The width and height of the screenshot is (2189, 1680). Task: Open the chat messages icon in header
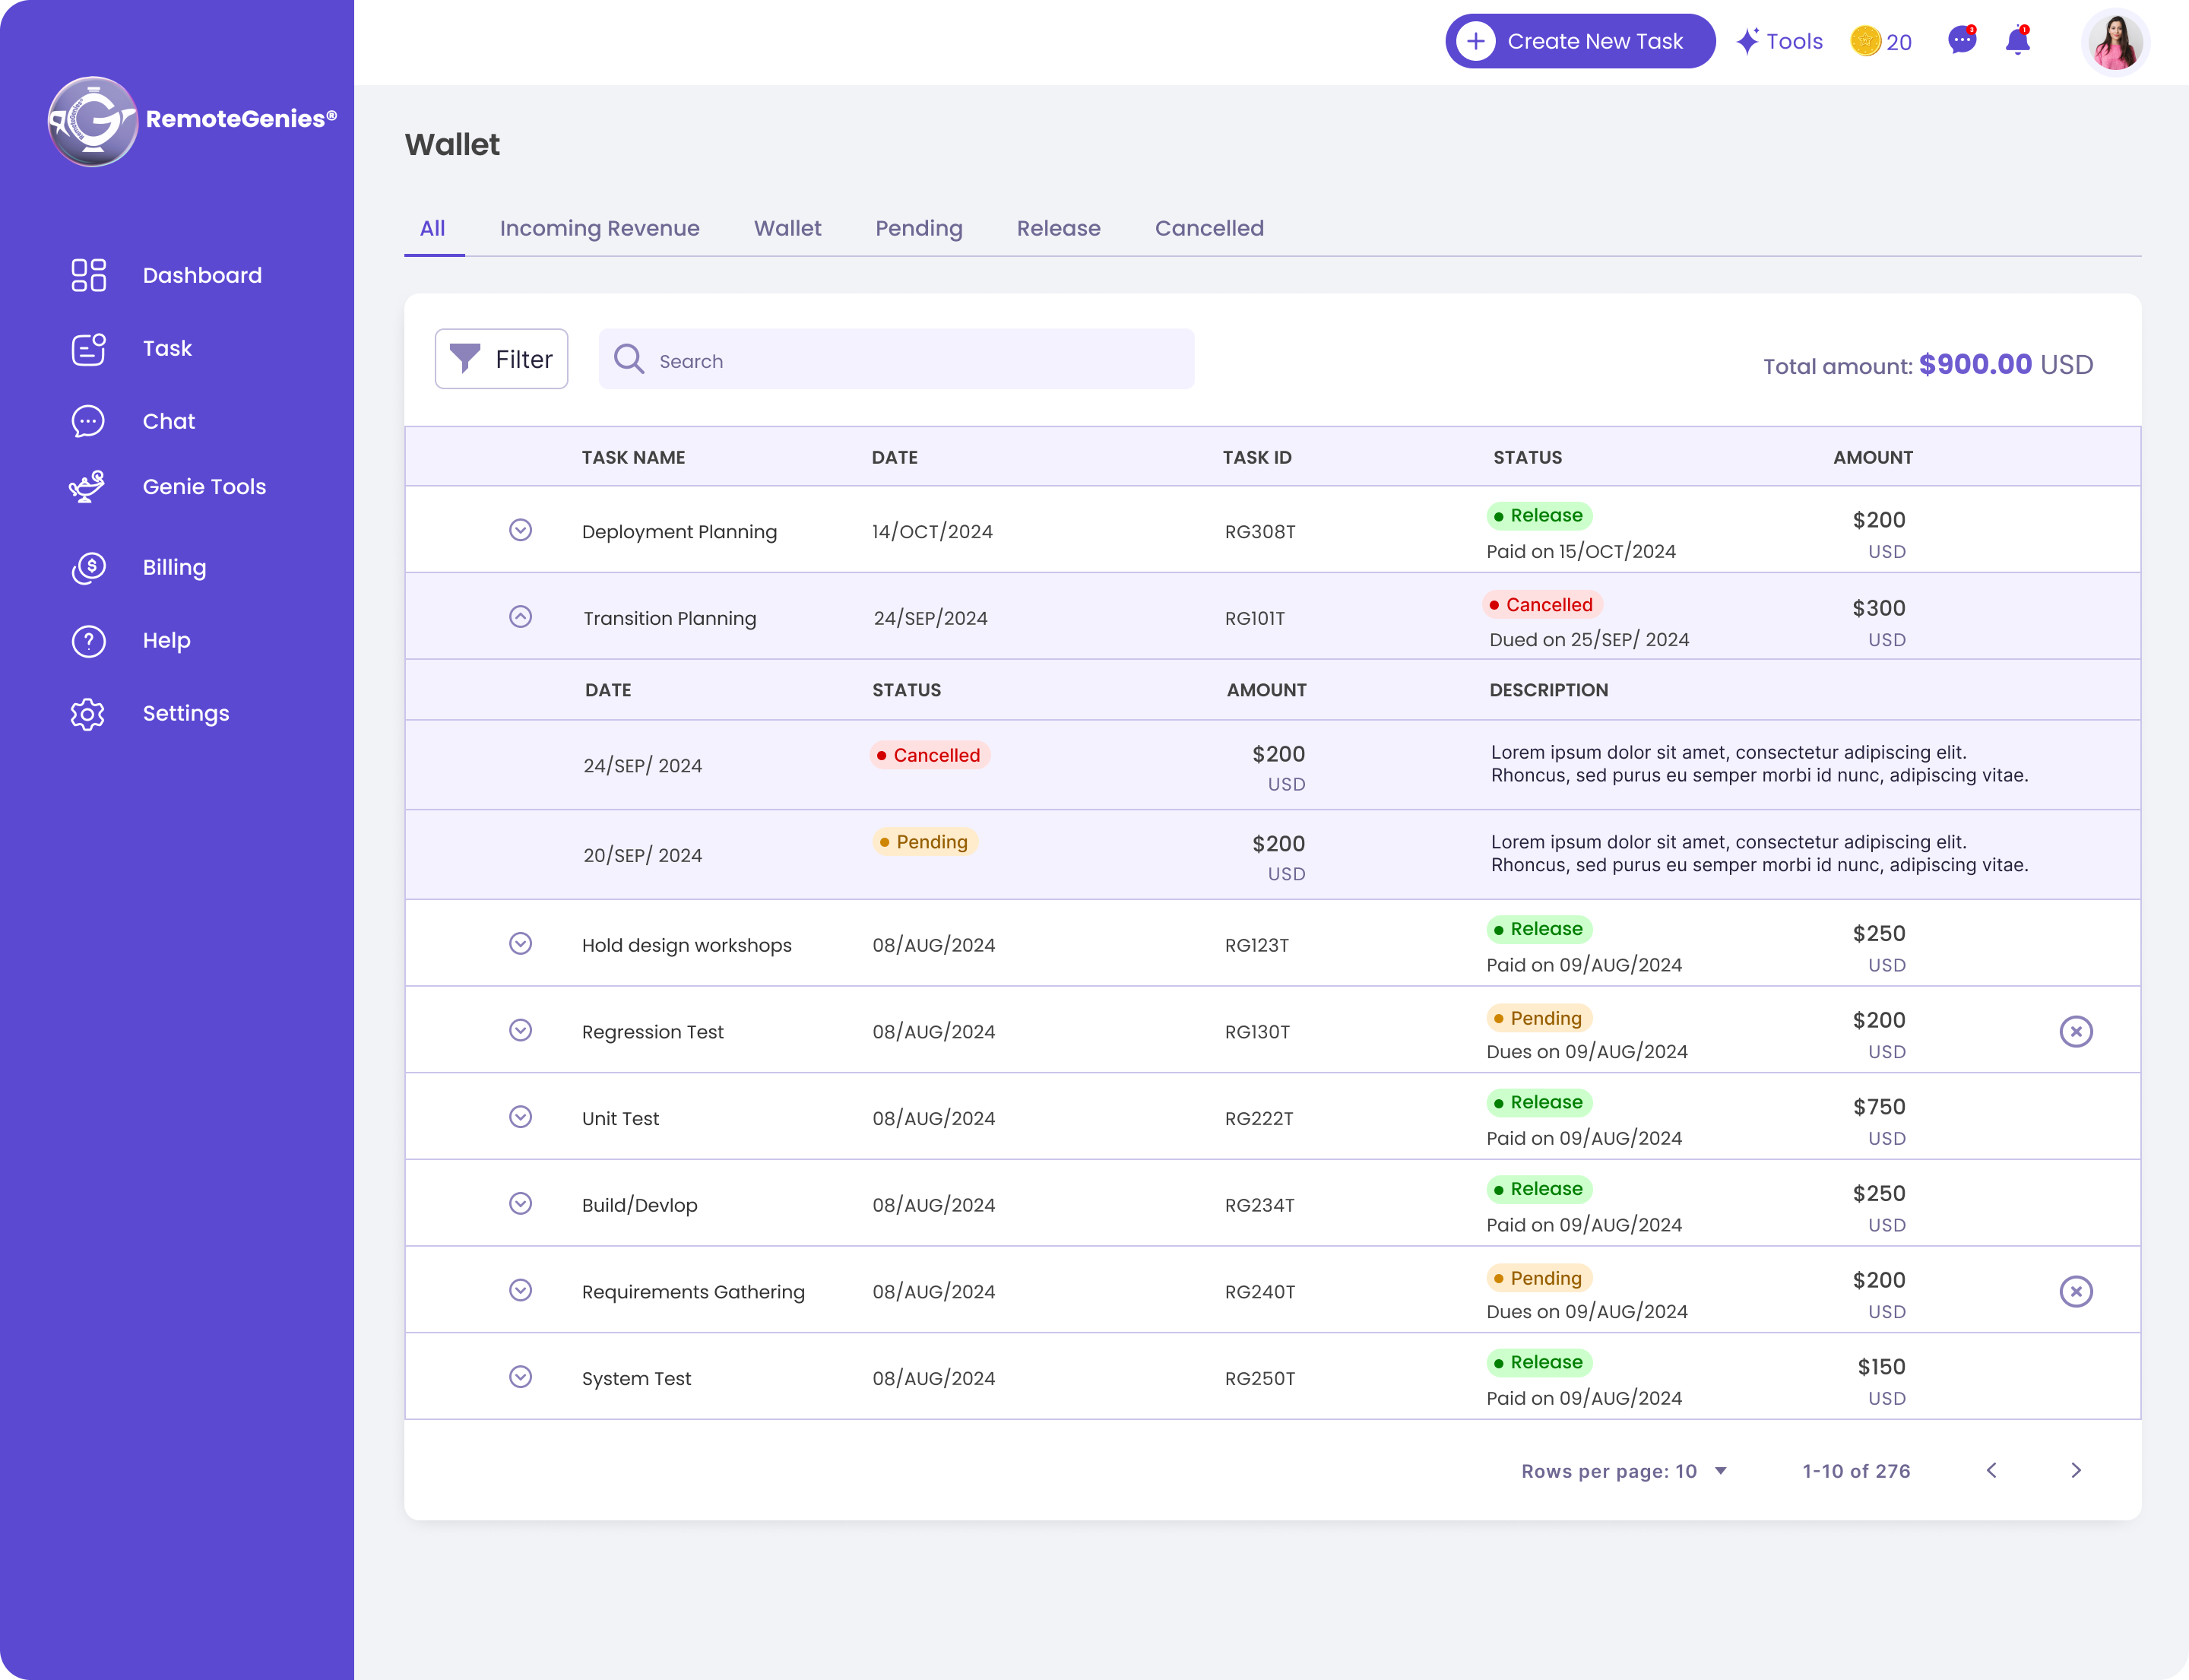coord(1962,41)
